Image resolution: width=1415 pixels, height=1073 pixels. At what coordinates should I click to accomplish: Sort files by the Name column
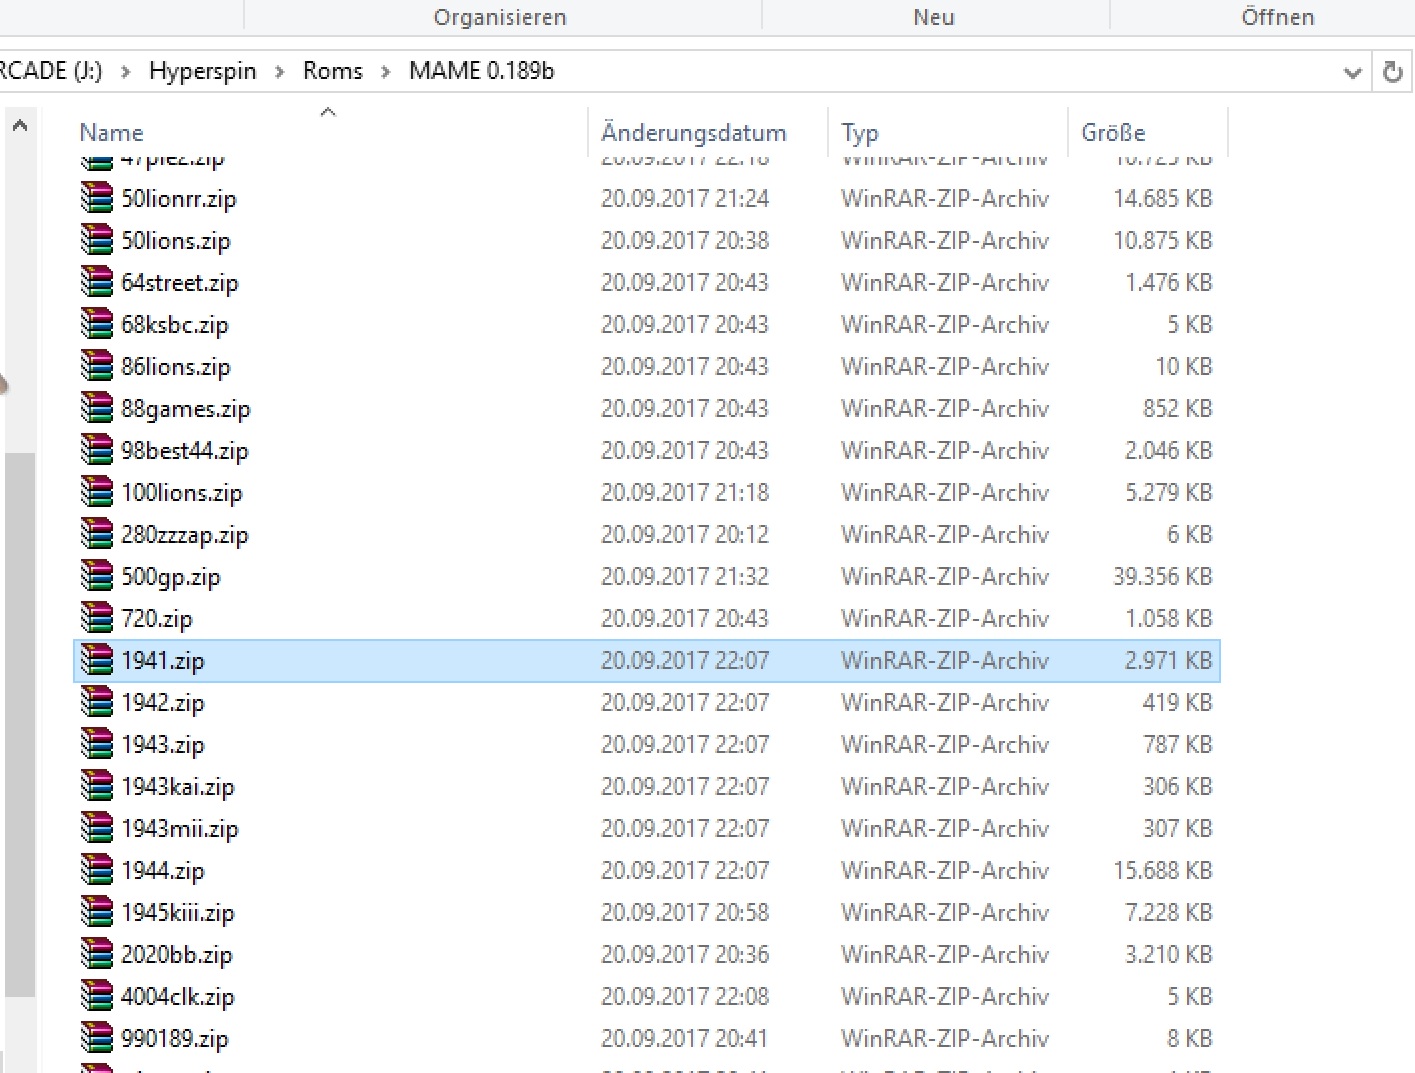(111, 133)
